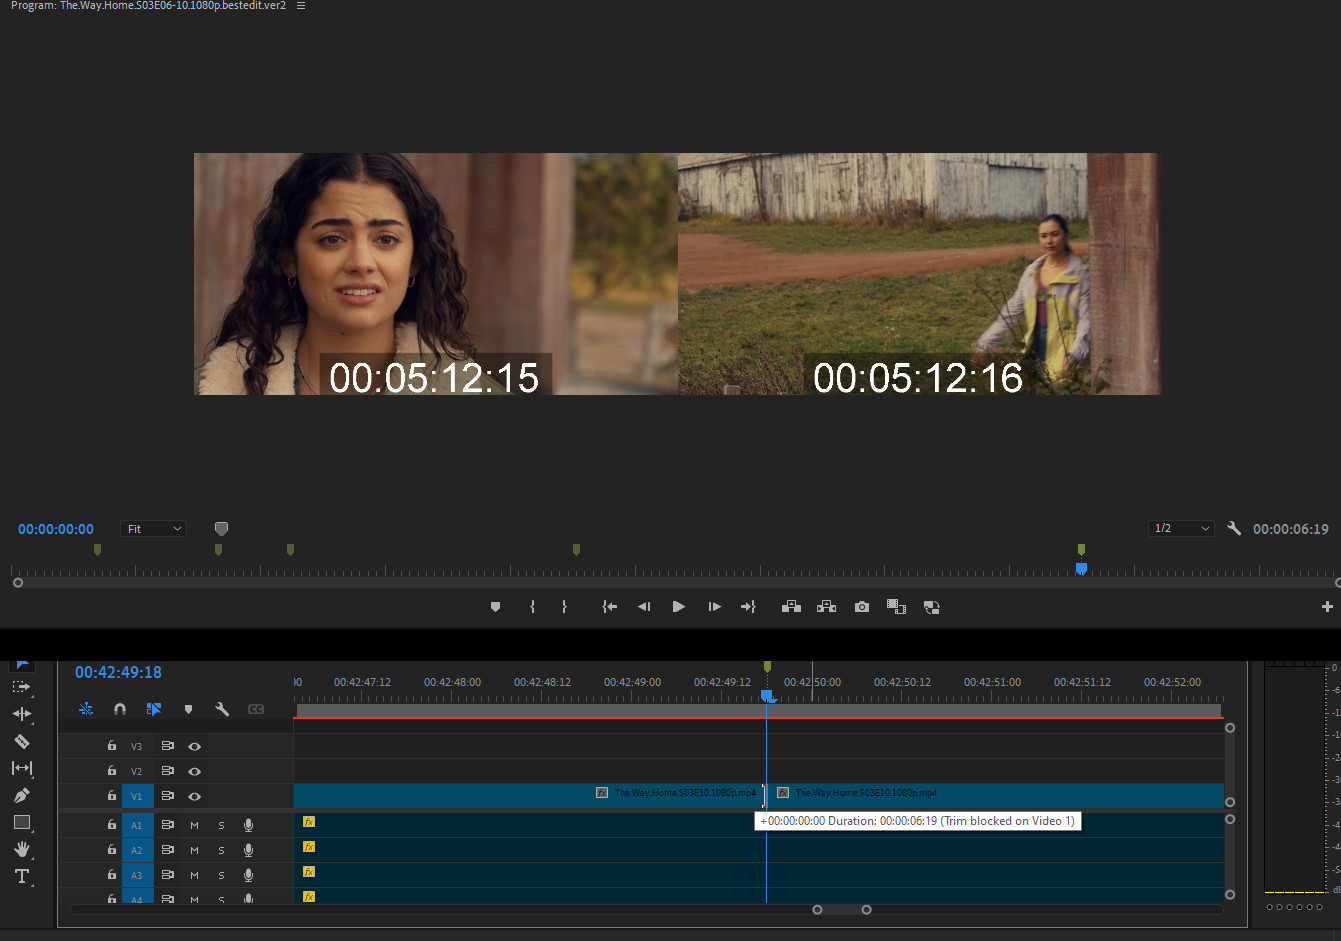Viewport: 1341px width, 941px height.
Task: Toggle nest sequence insert mode in timeline
Action: 86,709
